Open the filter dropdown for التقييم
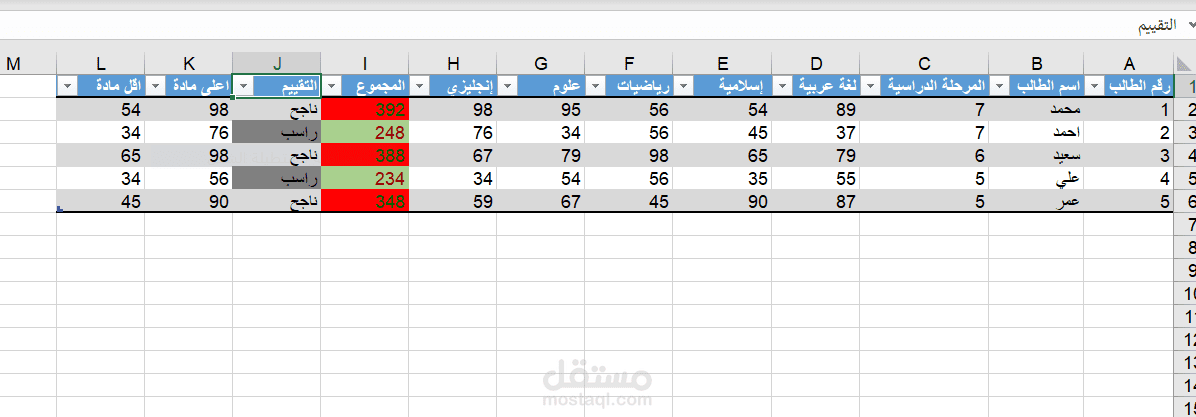This screenshot has width=1196, height=417. click(x=242, y=85)
